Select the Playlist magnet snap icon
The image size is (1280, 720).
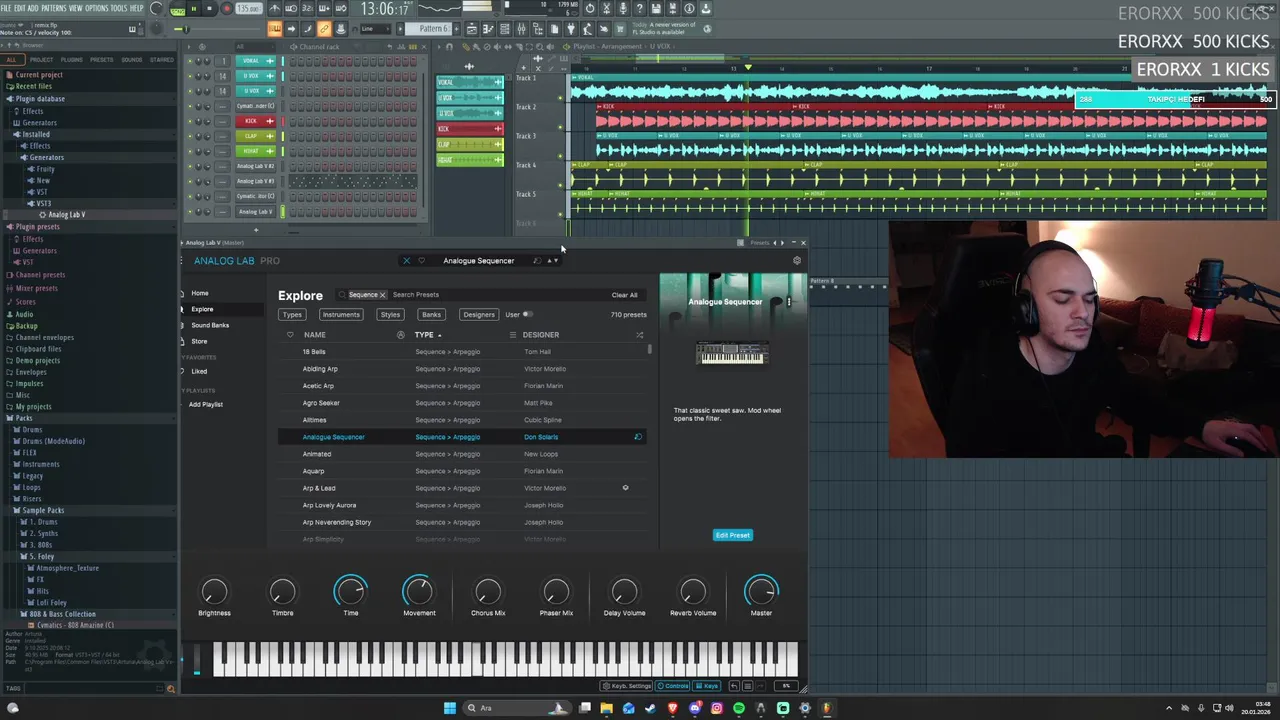click(449, 46)
